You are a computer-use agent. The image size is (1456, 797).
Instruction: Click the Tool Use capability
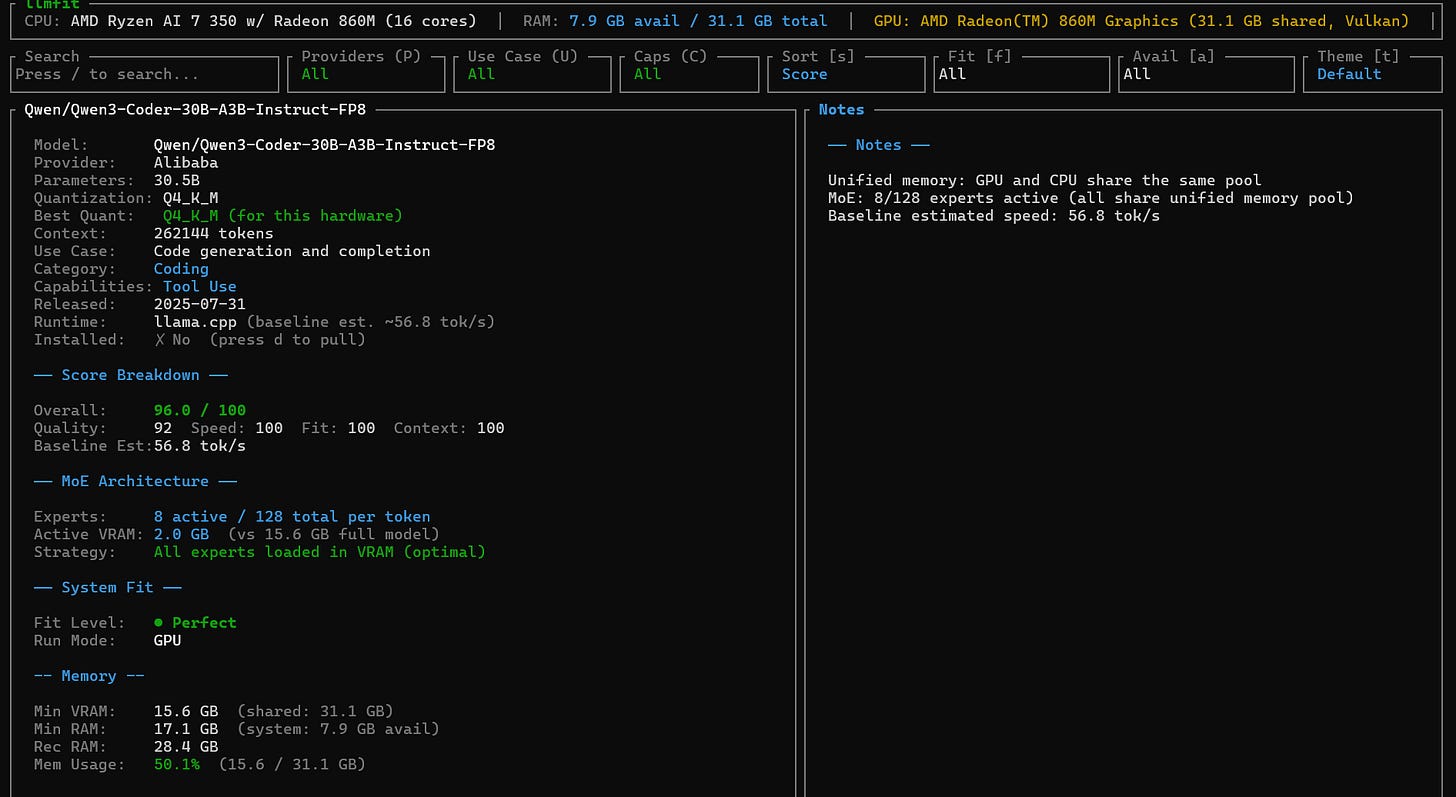click(x=200, y=287)
